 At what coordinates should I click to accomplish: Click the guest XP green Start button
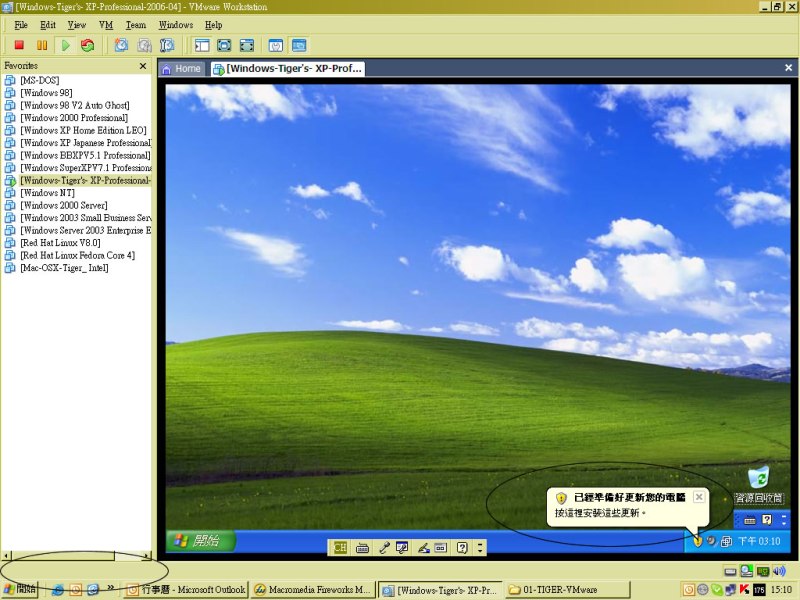pyautogui.click(x=201, y=540)
